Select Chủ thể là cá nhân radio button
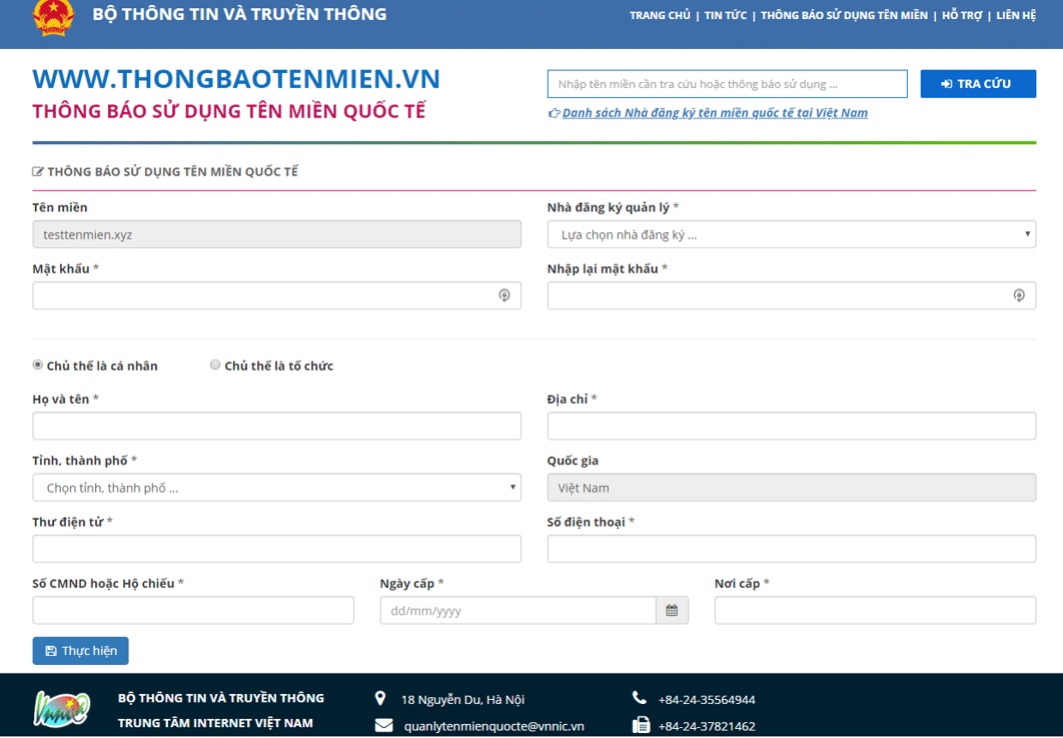1063x738 pixels. [x=38, y=365]
